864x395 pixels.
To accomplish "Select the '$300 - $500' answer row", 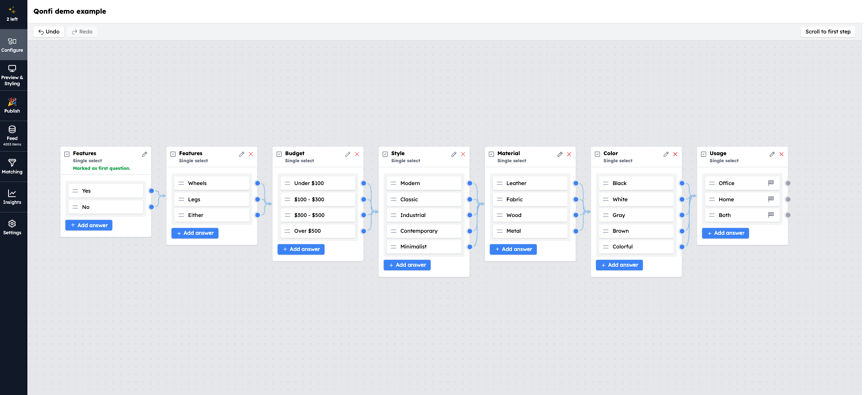I will click(318, 215).
